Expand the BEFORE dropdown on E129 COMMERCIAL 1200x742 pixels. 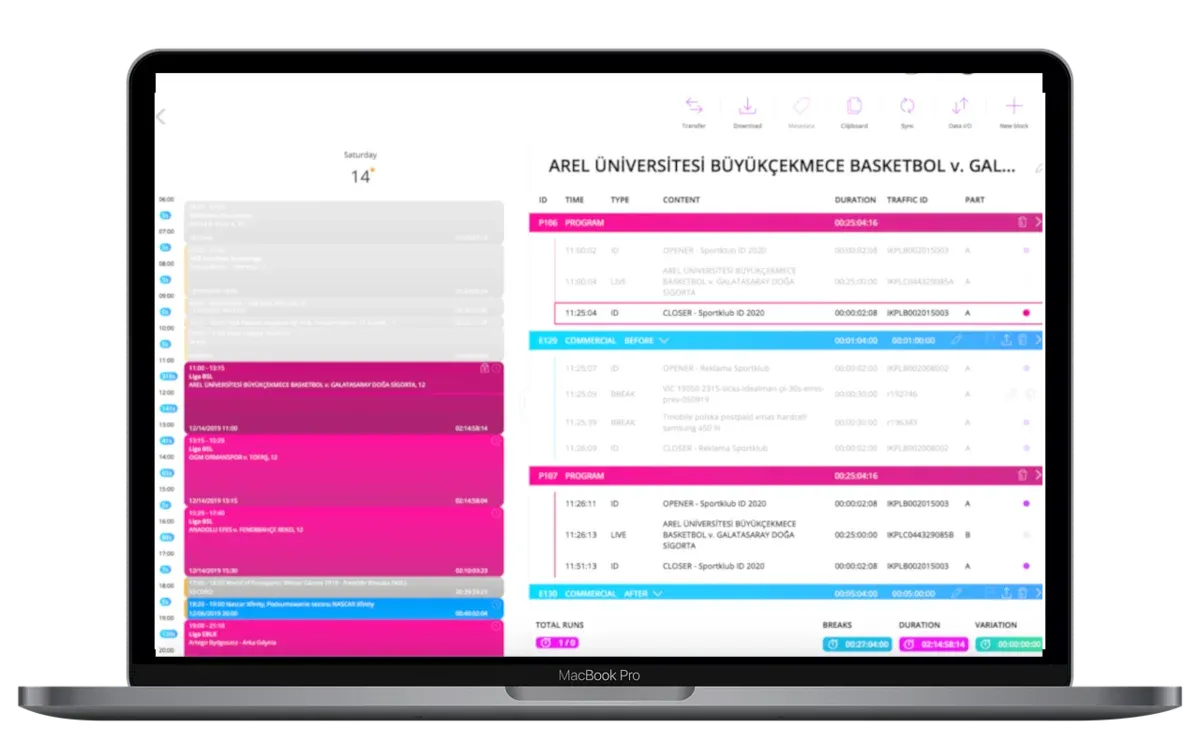coord(663,340)
